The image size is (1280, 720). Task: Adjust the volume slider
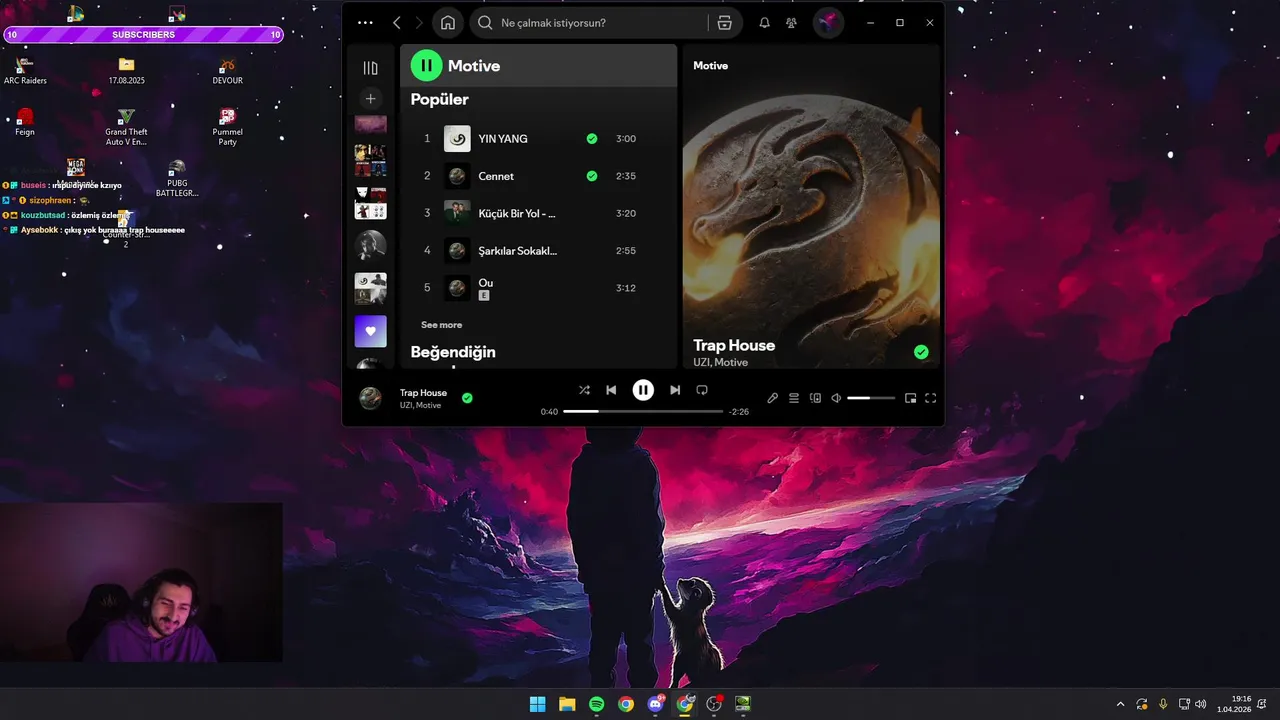tap(871, 398)
